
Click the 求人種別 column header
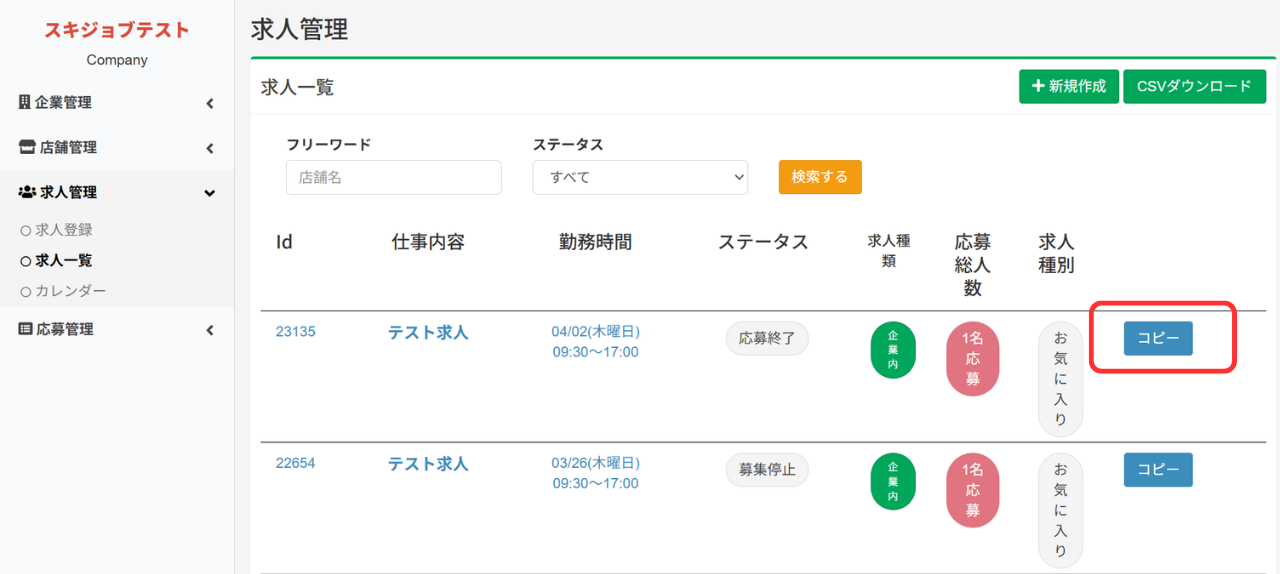pos(1056,254)
